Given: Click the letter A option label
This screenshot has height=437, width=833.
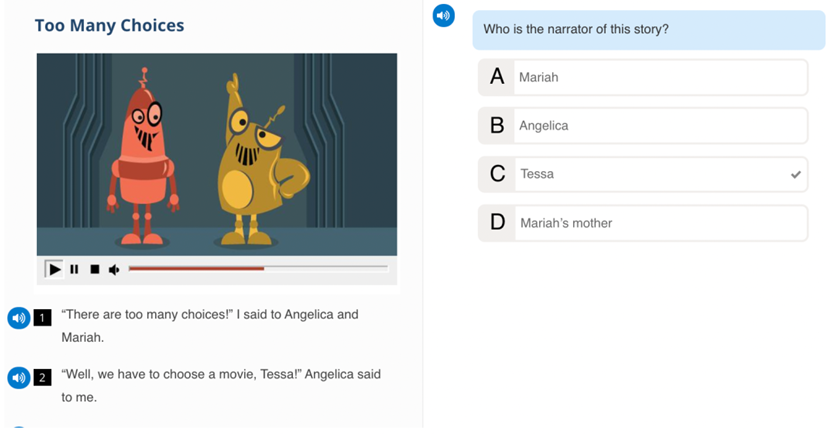Looking at the screenshot, I should pyautogui.click(x=497, y=77).
